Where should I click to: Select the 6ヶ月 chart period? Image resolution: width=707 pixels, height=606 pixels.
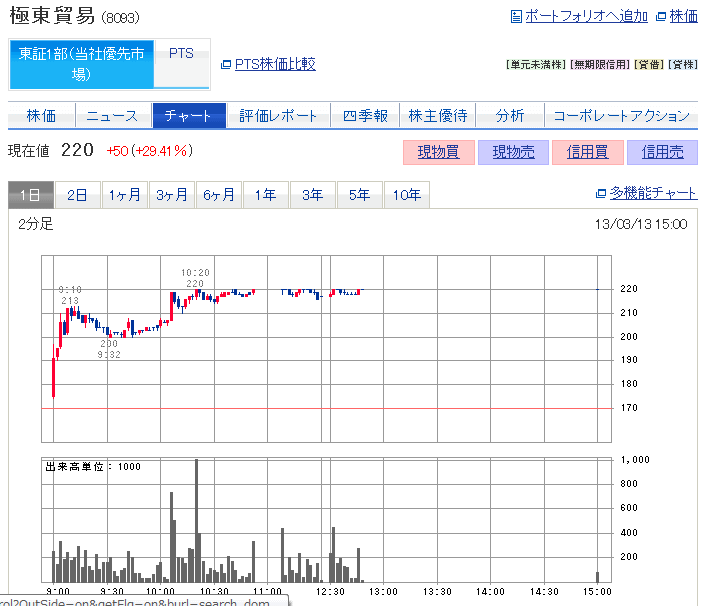point(219,195)
